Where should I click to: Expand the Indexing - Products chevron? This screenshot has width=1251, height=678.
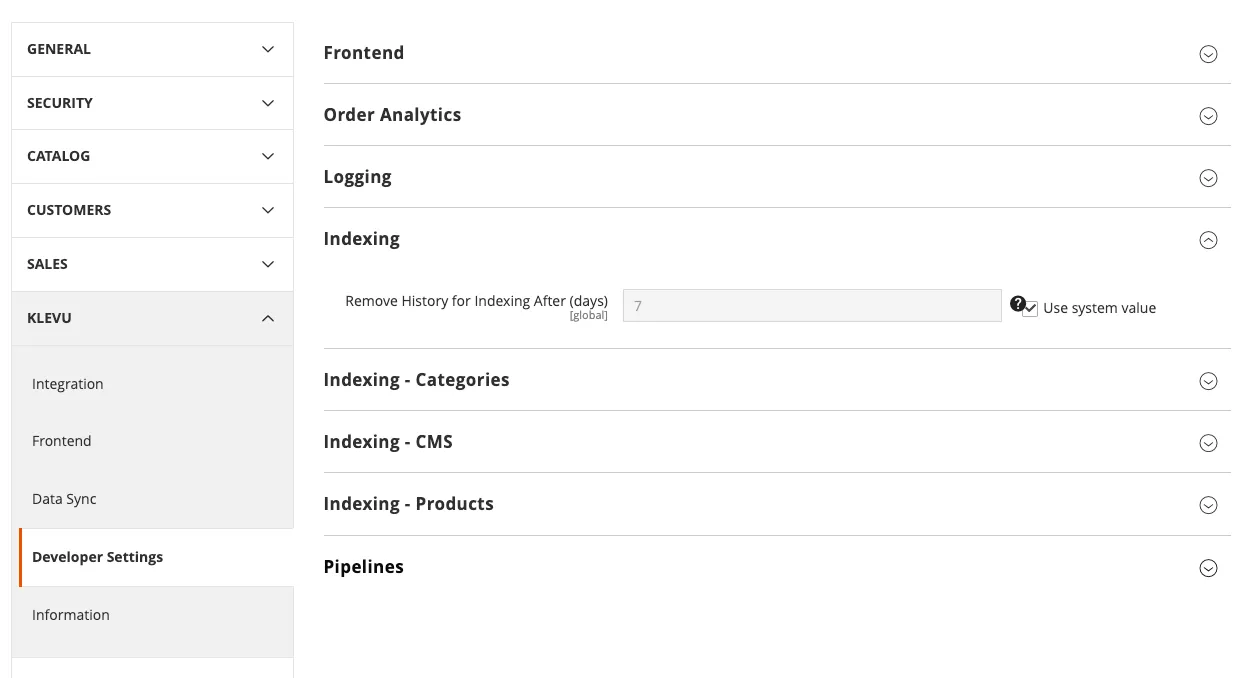tap(1208, 505)
